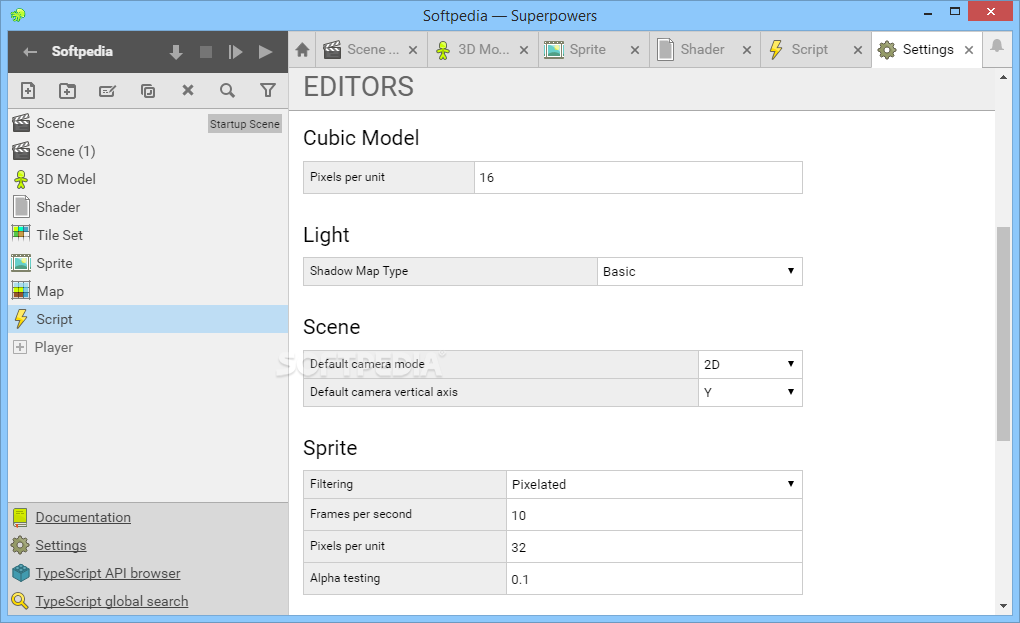The height and width of the screenshot is (623, 1020).
Task: Click the scrollbar down arrow
Action: (1003, 606)
